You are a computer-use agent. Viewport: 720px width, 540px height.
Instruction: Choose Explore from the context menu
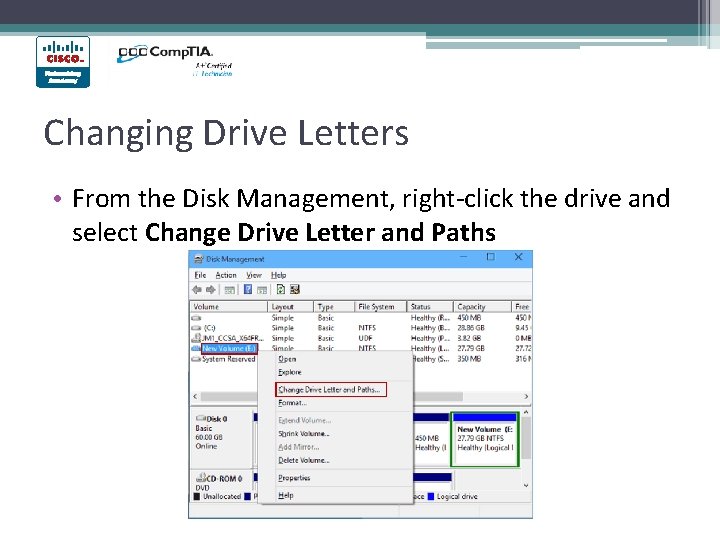pos(335,372)
